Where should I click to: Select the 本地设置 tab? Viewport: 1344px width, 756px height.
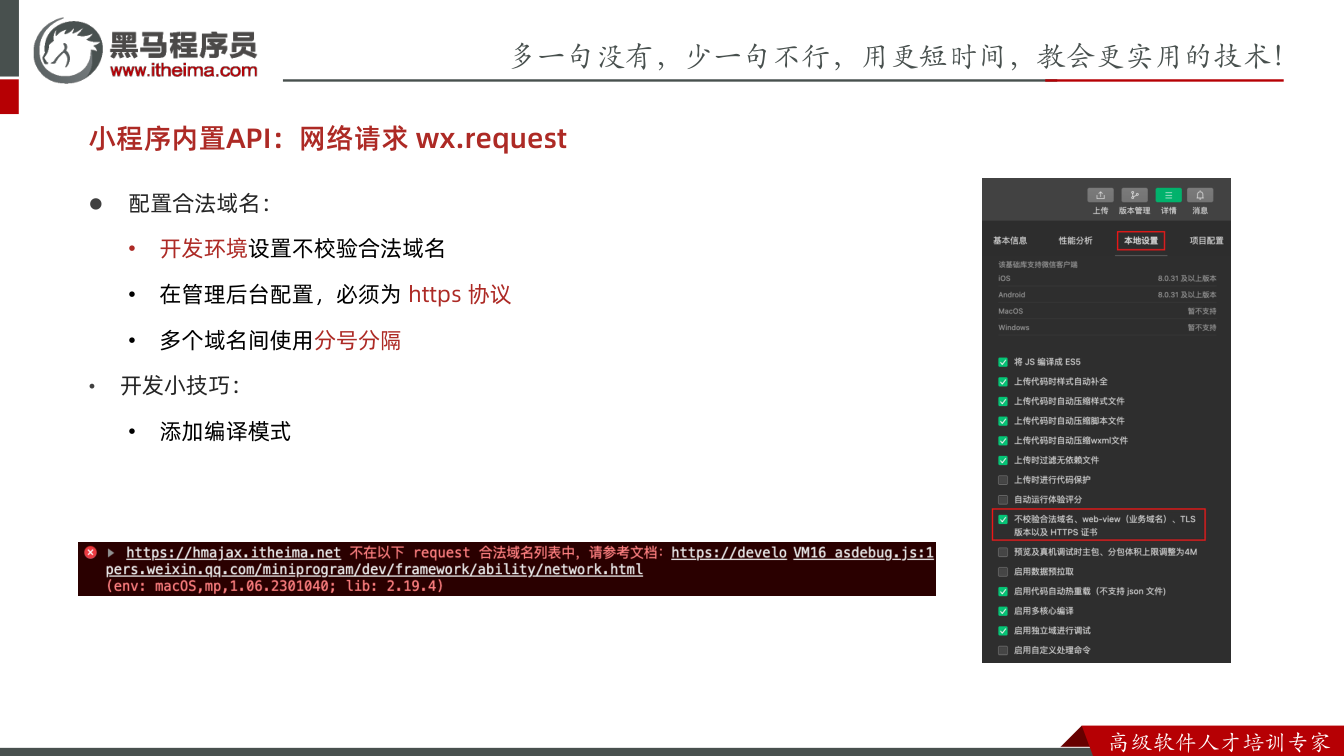tap(1141, 241)
